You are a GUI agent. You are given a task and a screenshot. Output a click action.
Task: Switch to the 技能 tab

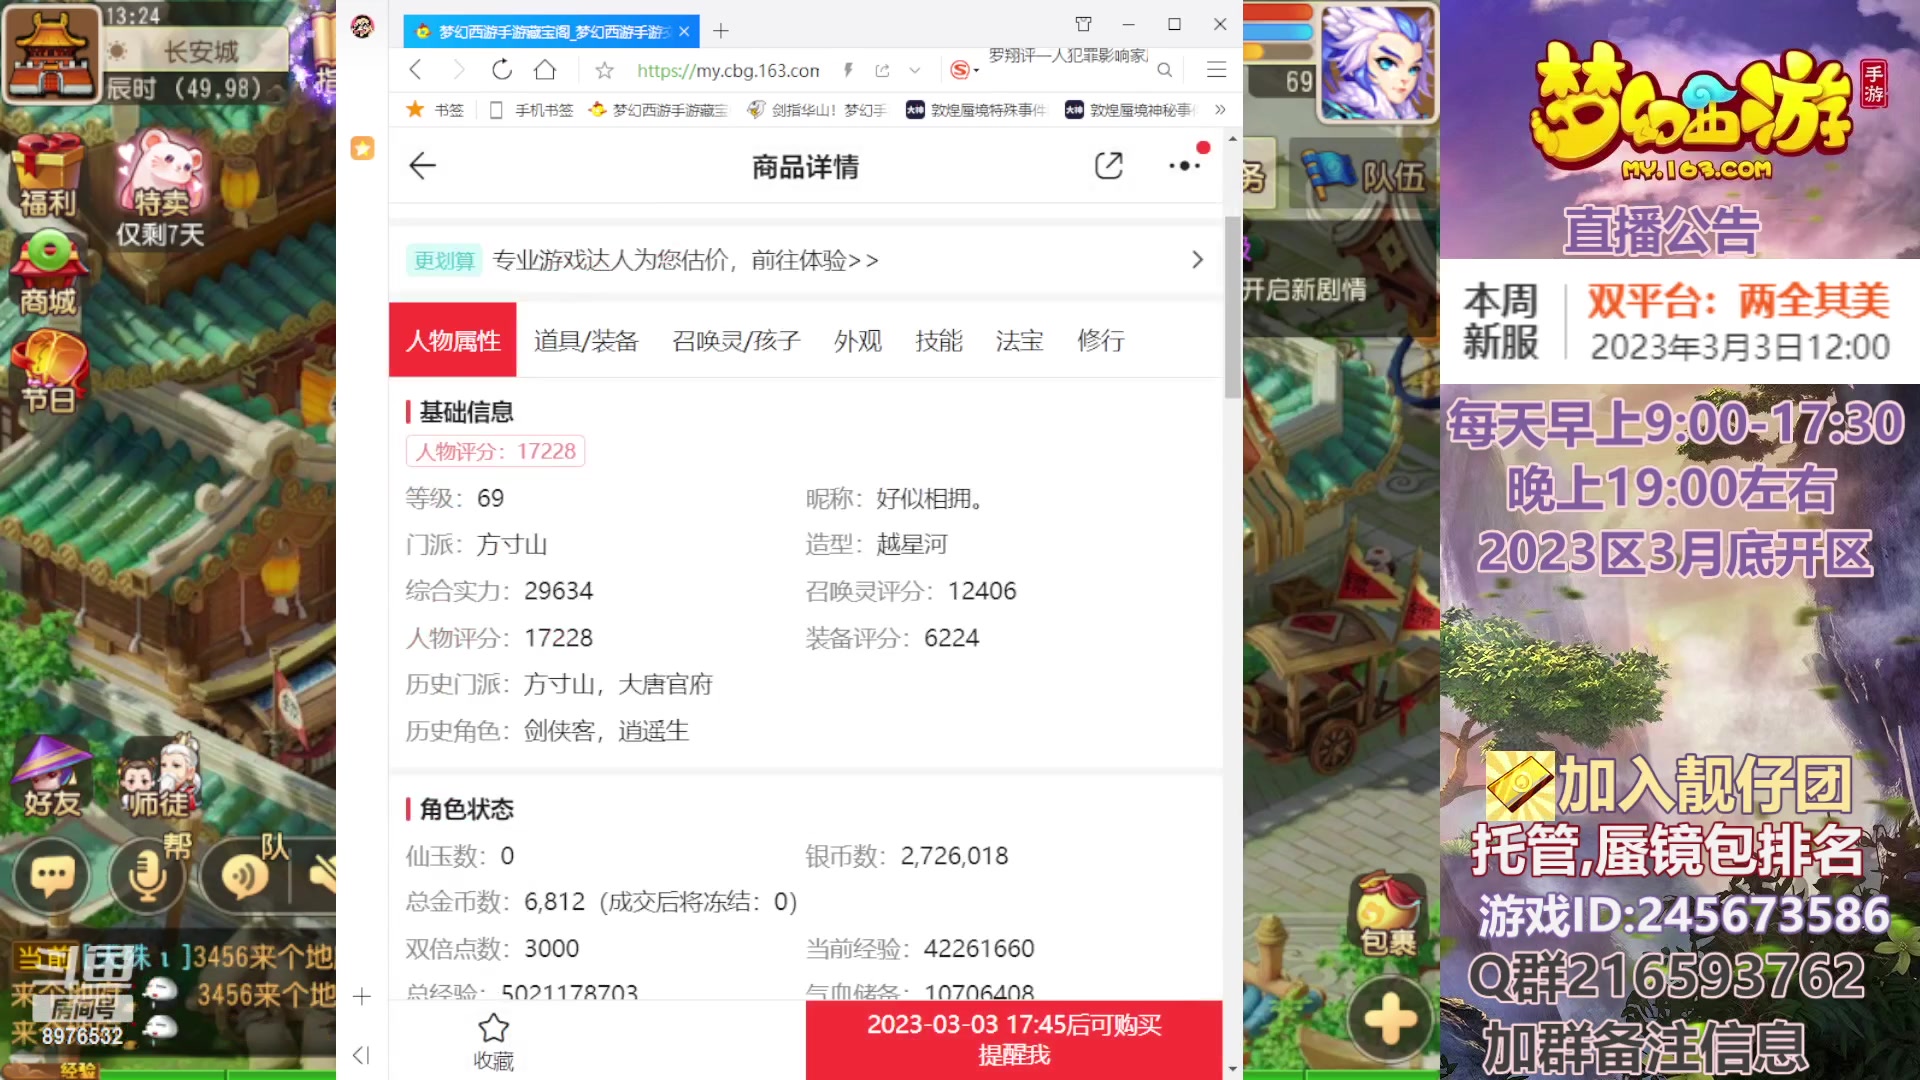click(x=939, y=340)
